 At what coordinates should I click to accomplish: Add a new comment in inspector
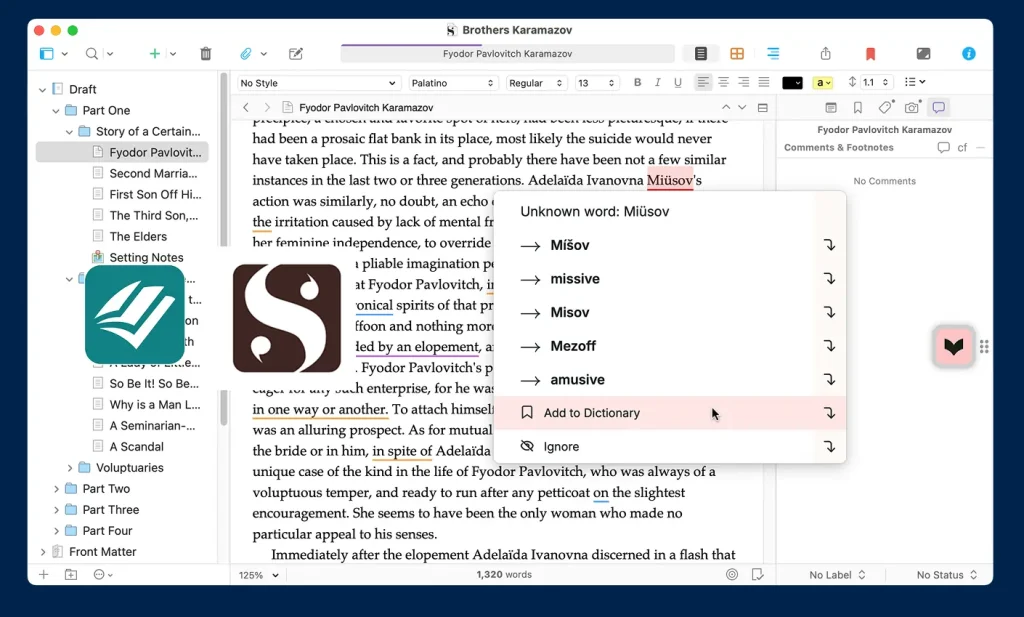[944, 148]
